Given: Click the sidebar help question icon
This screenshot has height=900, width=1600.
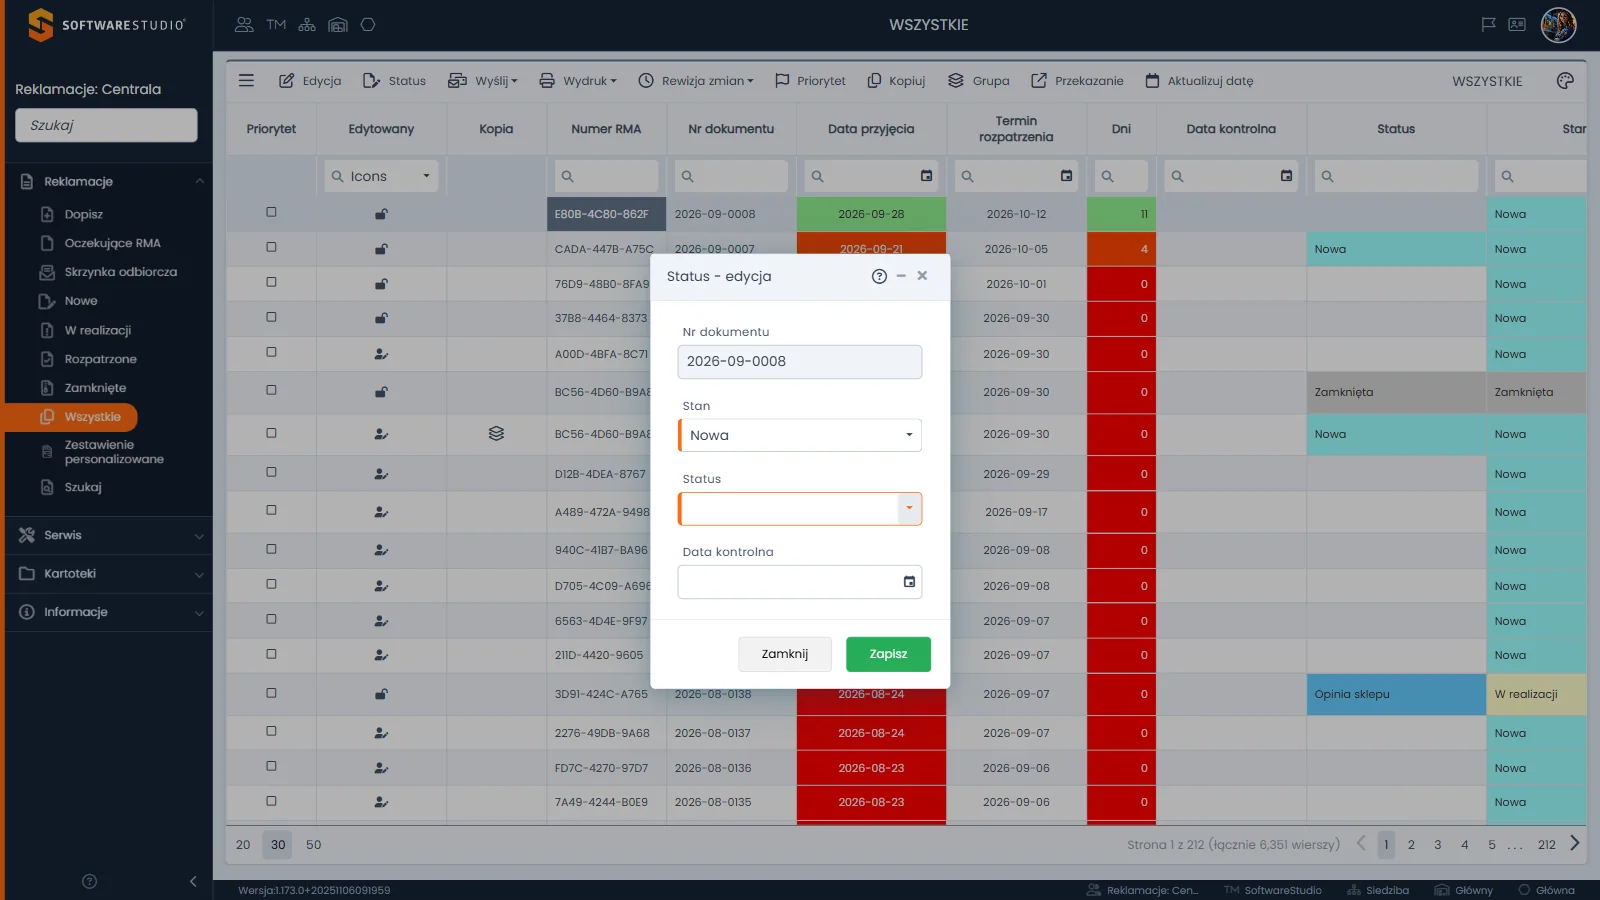Looking at the screenshot, I should coord(89,881).
